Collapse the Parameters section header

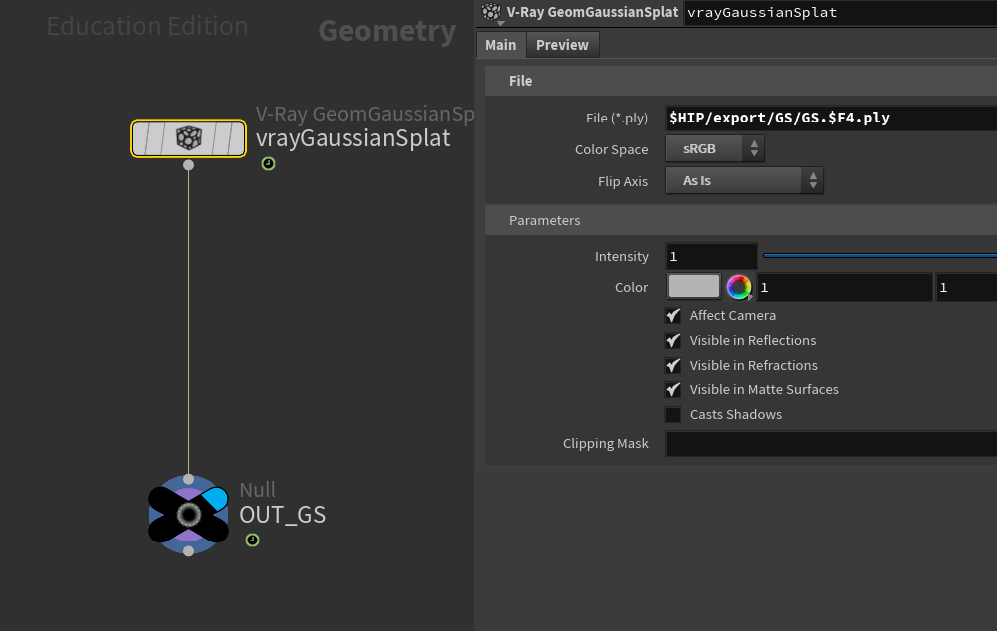tap(544, 220)
